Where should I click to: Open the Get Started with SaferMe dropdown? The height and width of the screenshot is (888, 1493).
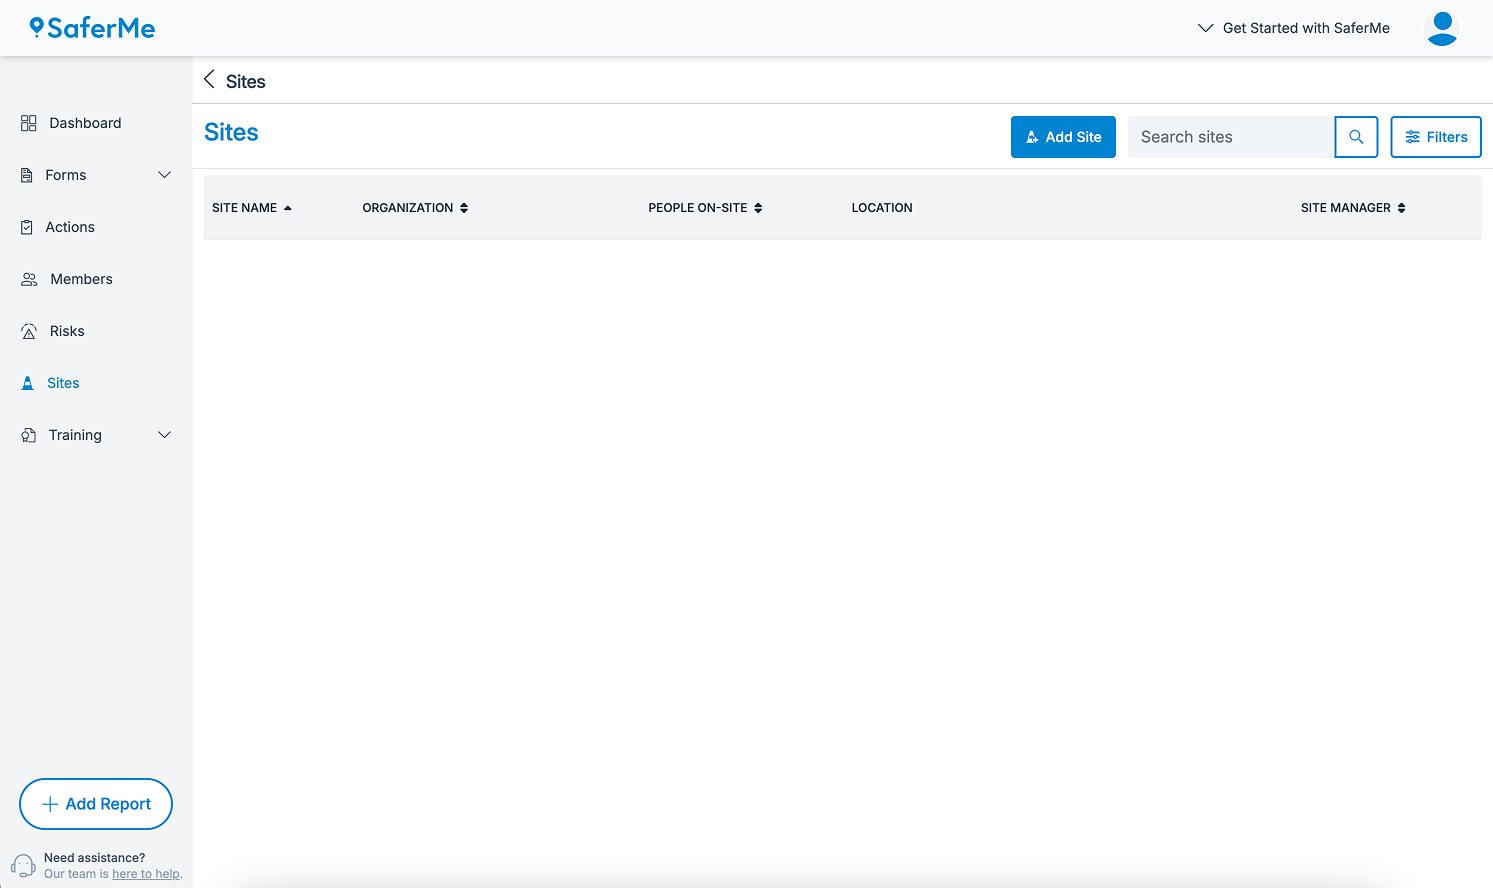1293,28
